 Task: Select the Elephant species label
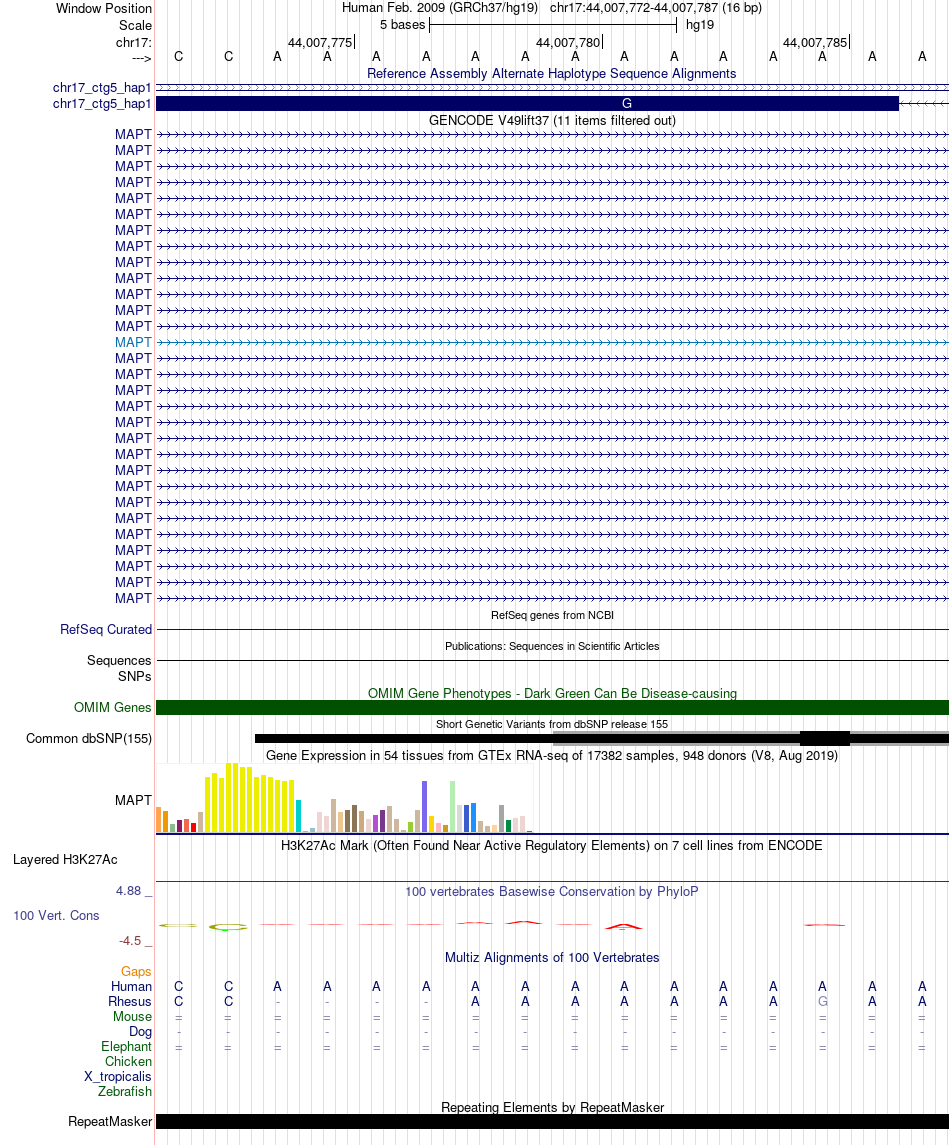coord(126,1046)
